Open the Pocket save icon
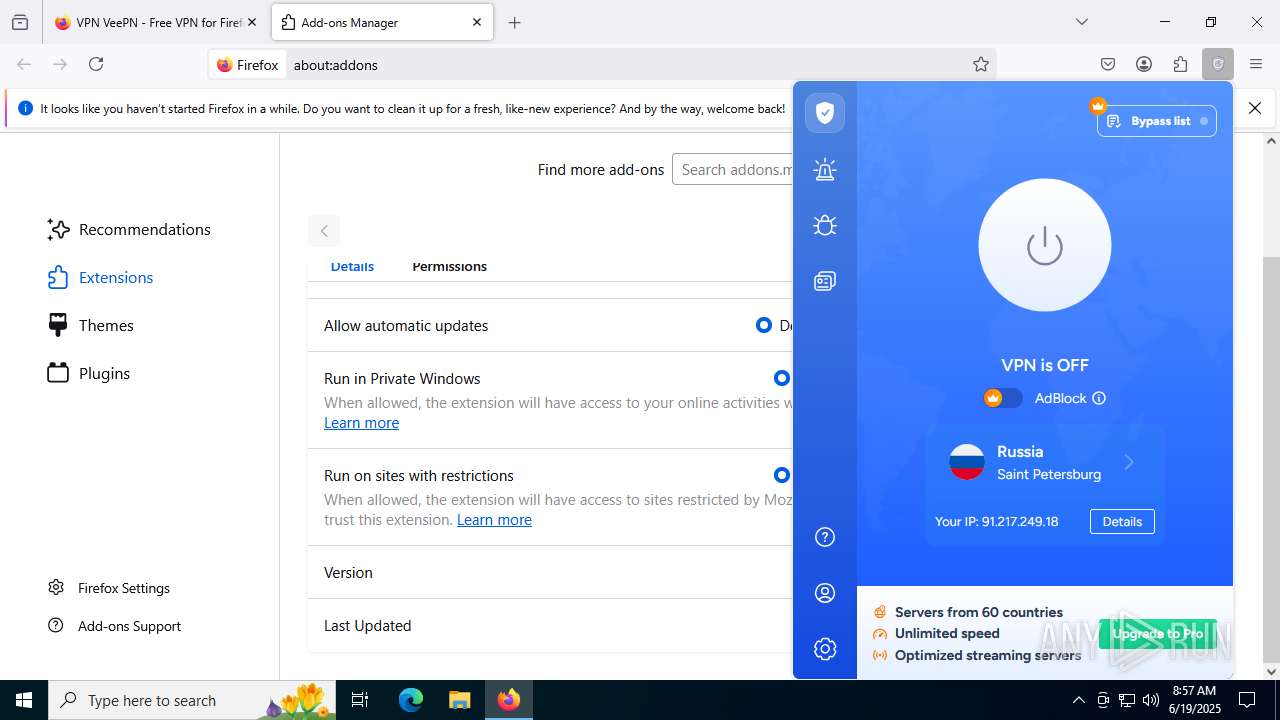 click(x=1108, y=65)
